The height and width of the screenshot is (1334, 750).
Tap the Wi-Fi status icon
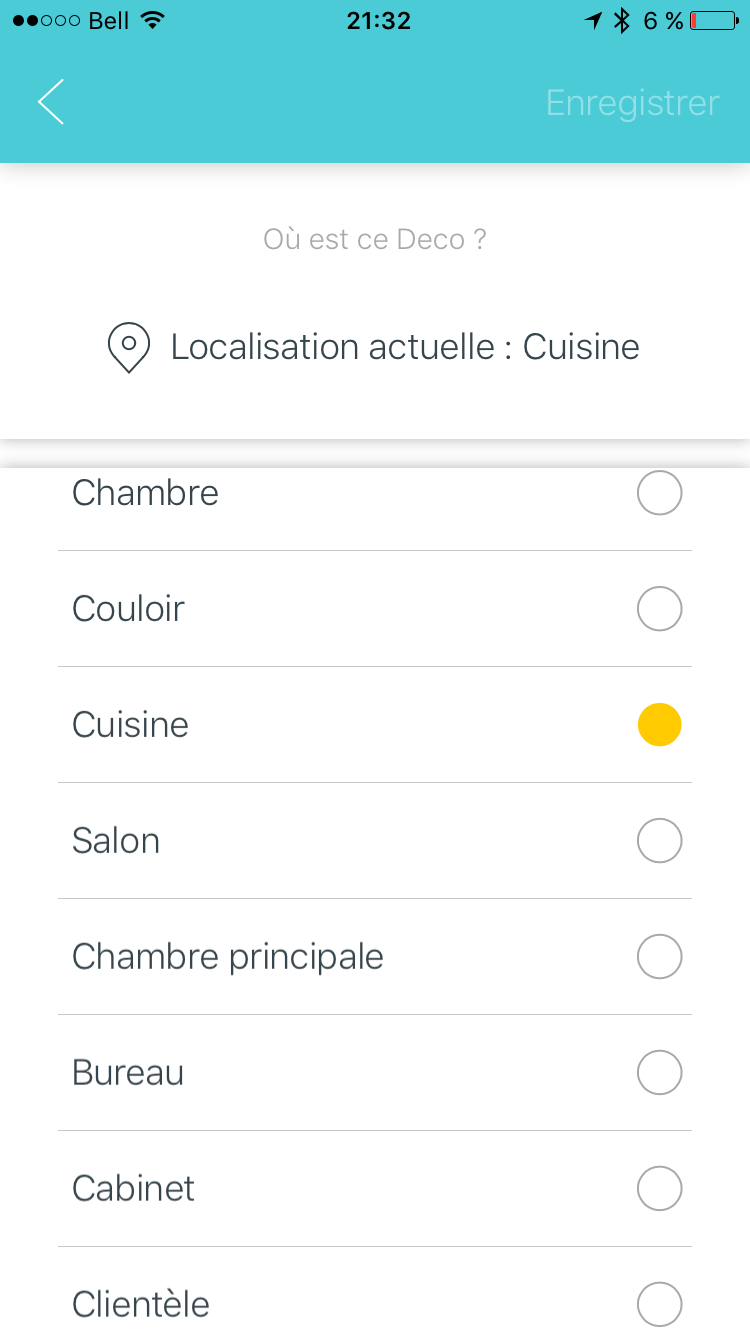[152, 21]
